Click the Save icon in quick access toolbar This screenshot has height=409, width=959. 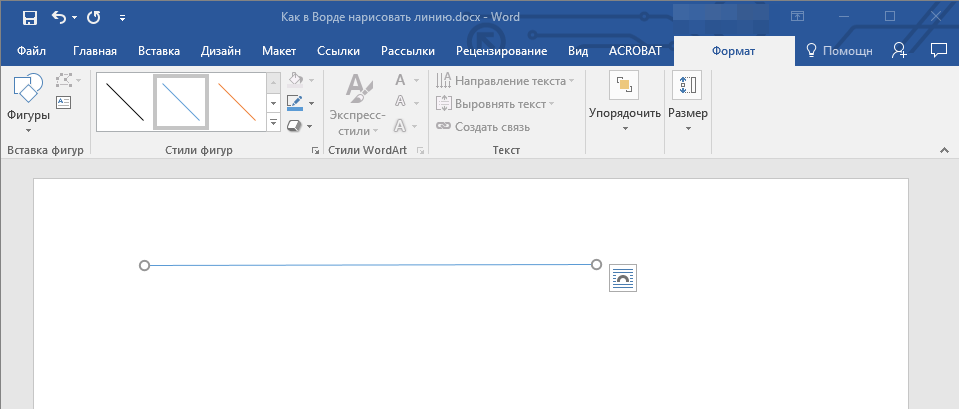29,17
